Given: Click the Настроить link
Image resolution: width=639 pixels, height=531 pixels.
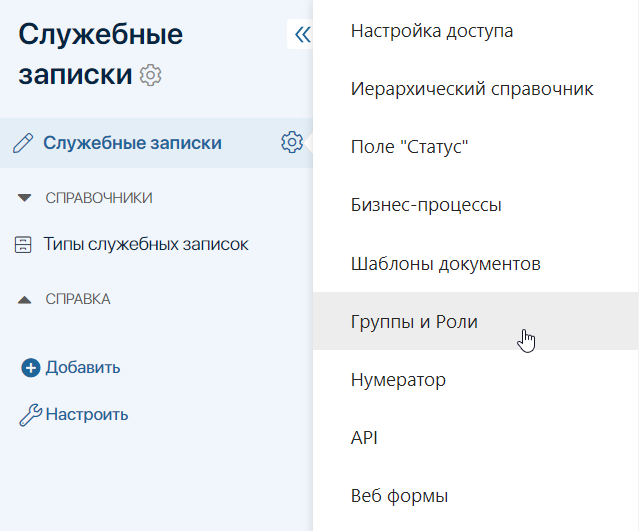Looking at the screenshot, I should [87, 415].
